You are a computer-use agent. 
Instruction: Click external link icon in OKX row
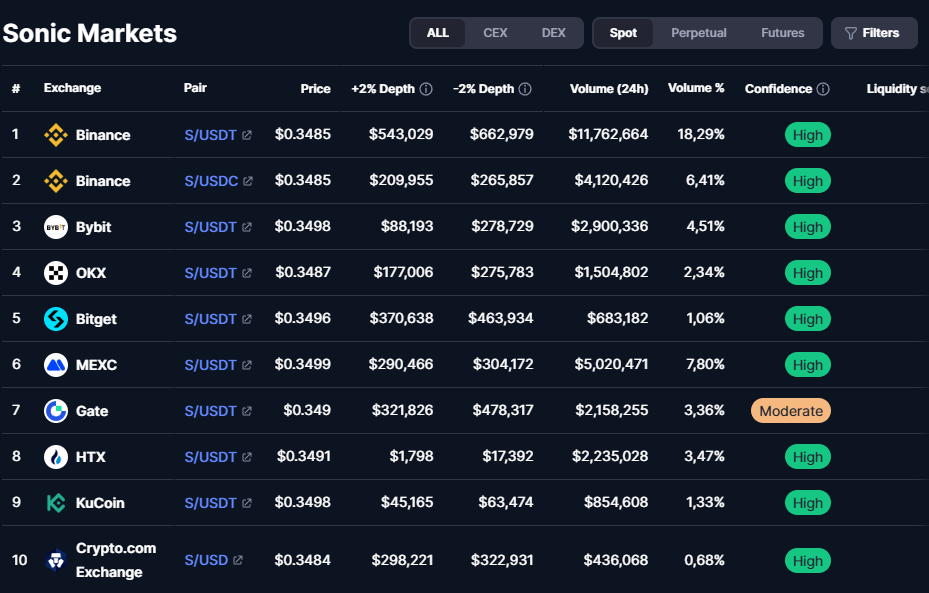coord(247,273)
